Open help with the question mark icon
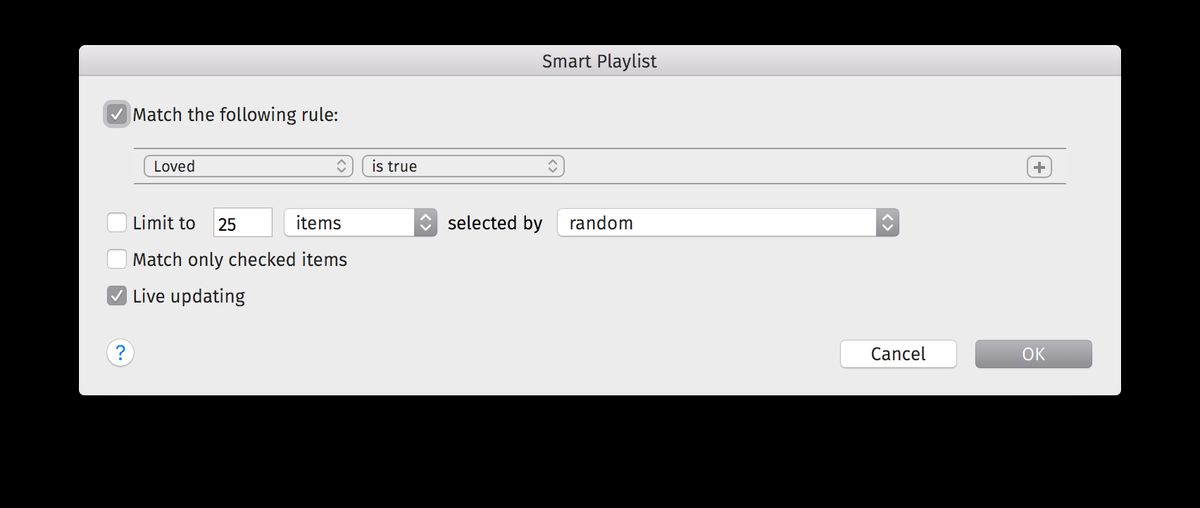The image size is (1200, 508). click(120, 353)
